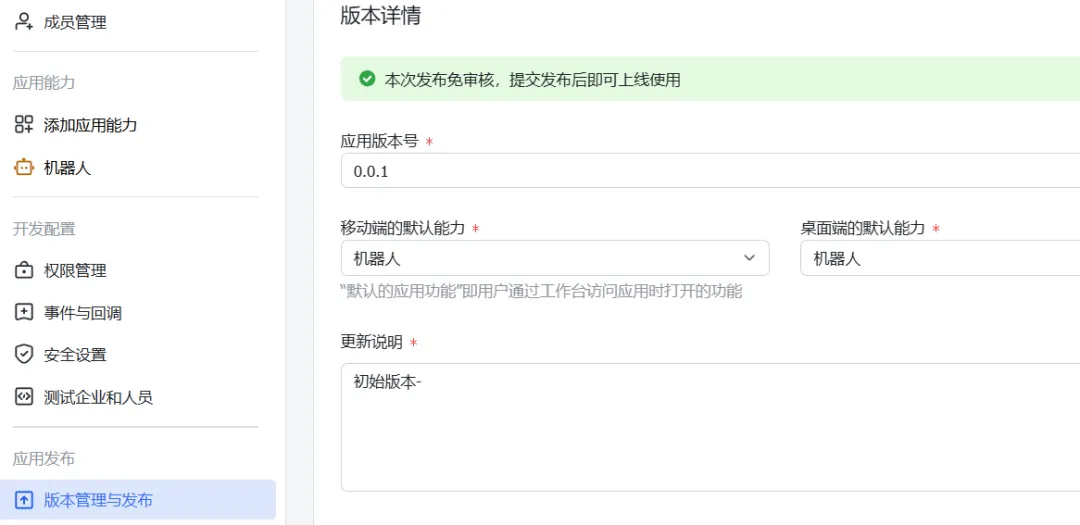Open 移动端的默认能力 dropdown
Screen dimensions: 1080x525
pos(555,258)
